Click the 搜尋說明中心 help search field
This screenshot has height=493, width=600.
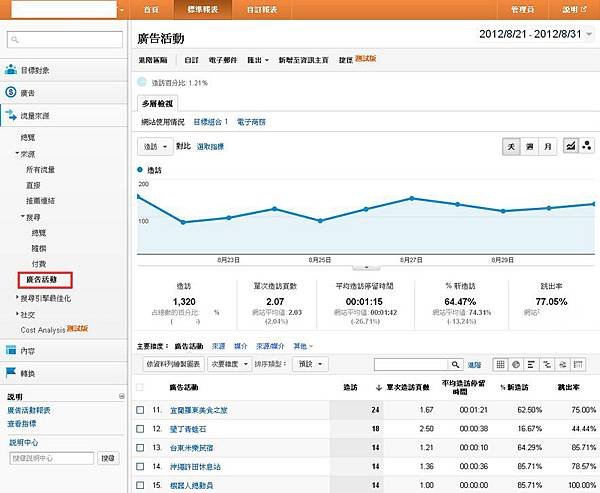51,458
